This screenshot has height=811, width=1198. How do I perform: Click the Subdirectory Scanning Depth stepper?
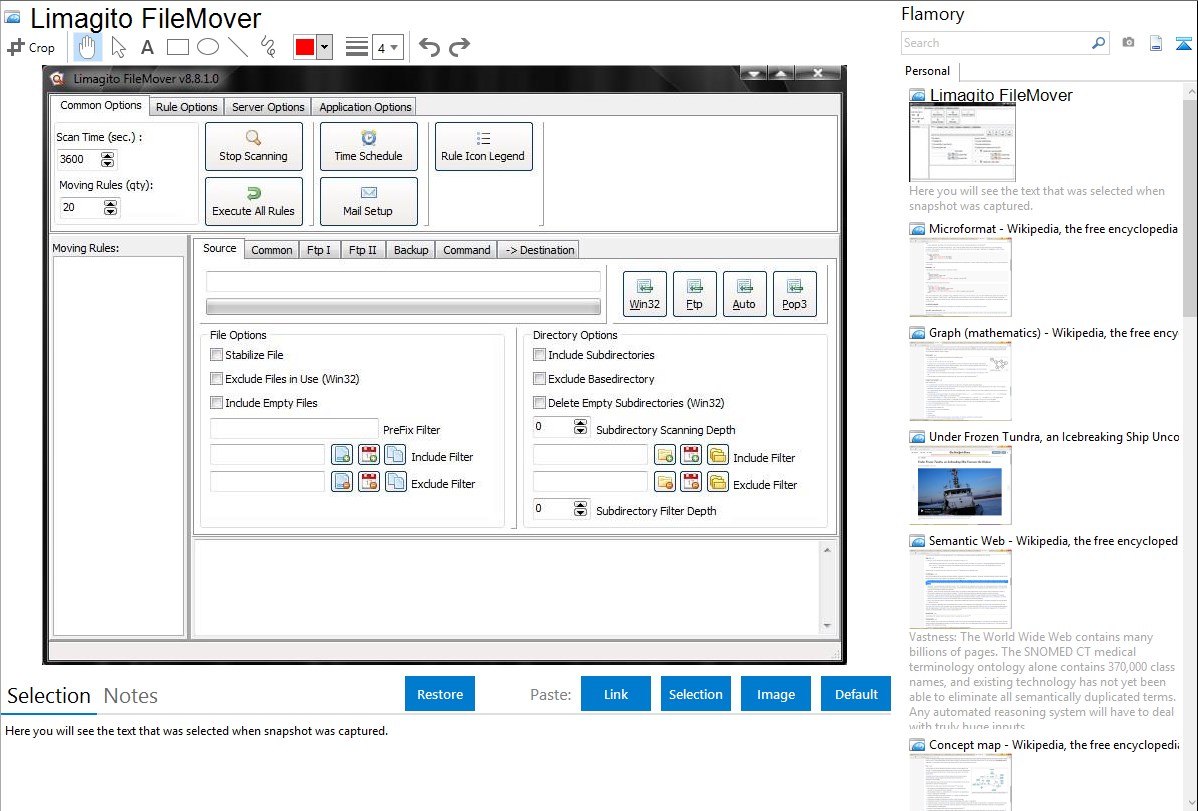(x=581, y=427)
